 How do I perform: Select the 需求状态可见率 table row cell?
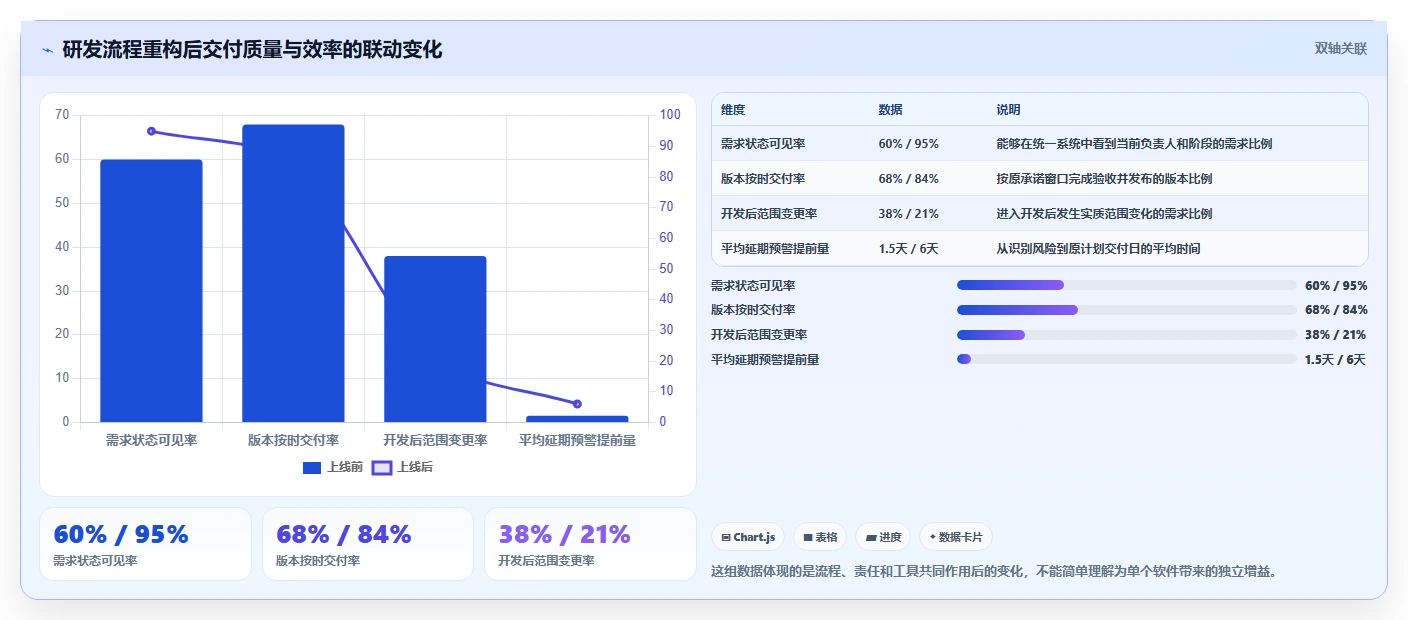pos(763,144)
